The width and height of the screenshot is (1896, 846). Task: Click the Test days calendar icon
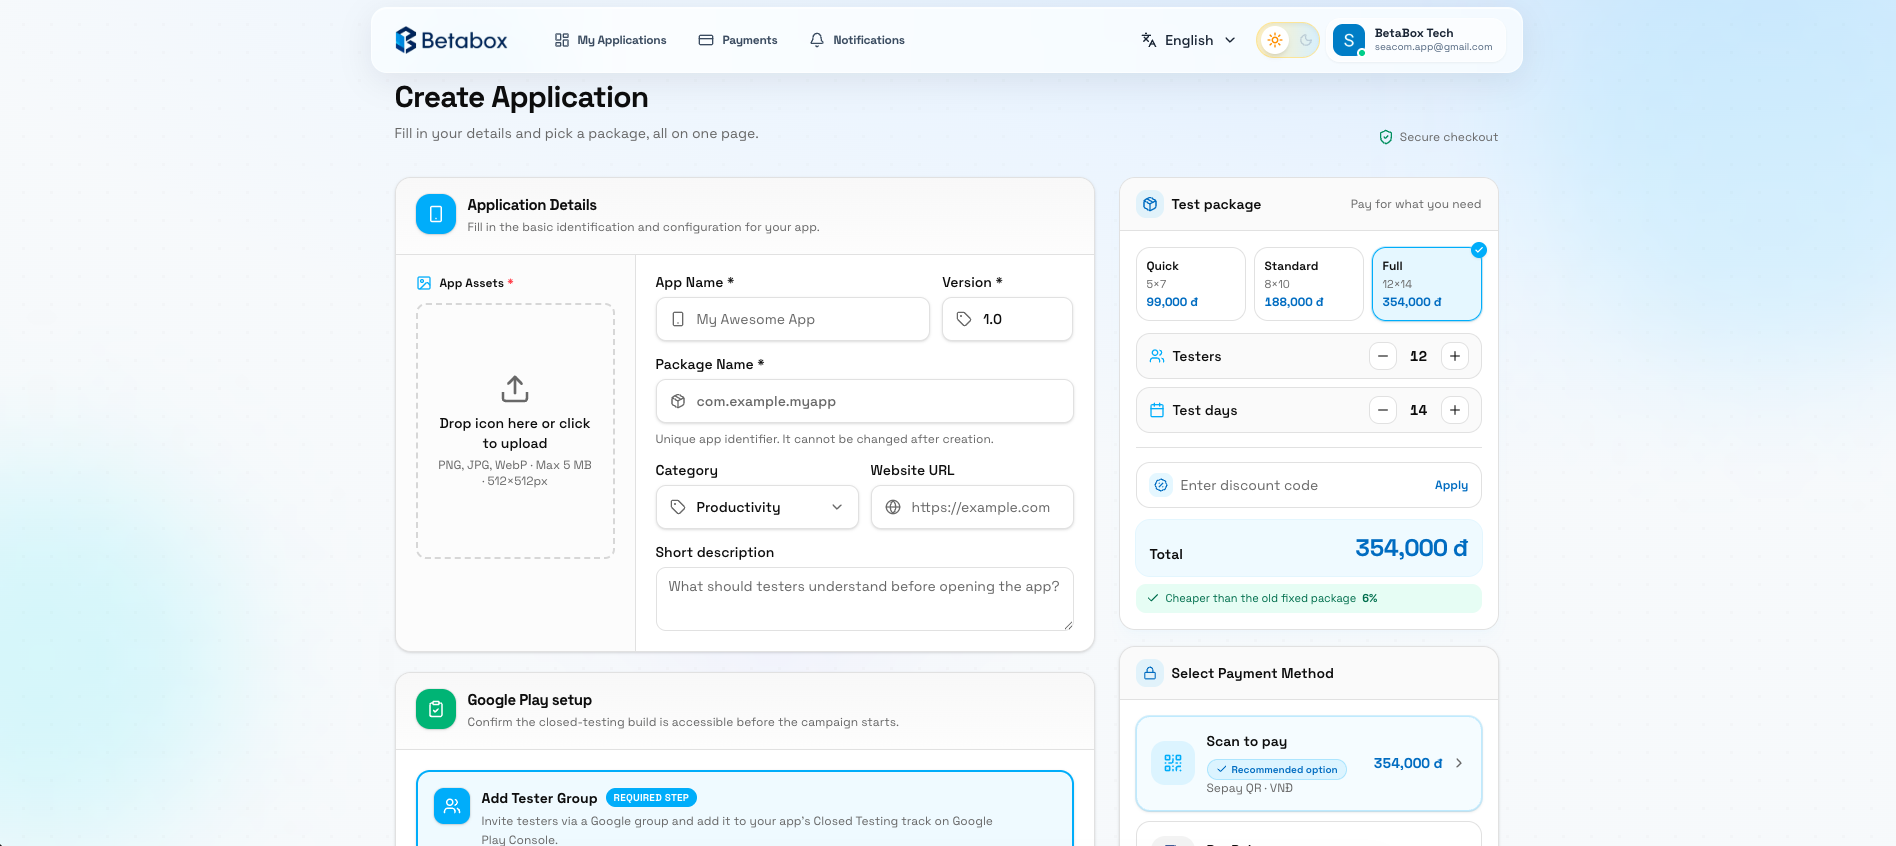[x=1157, y=410]
